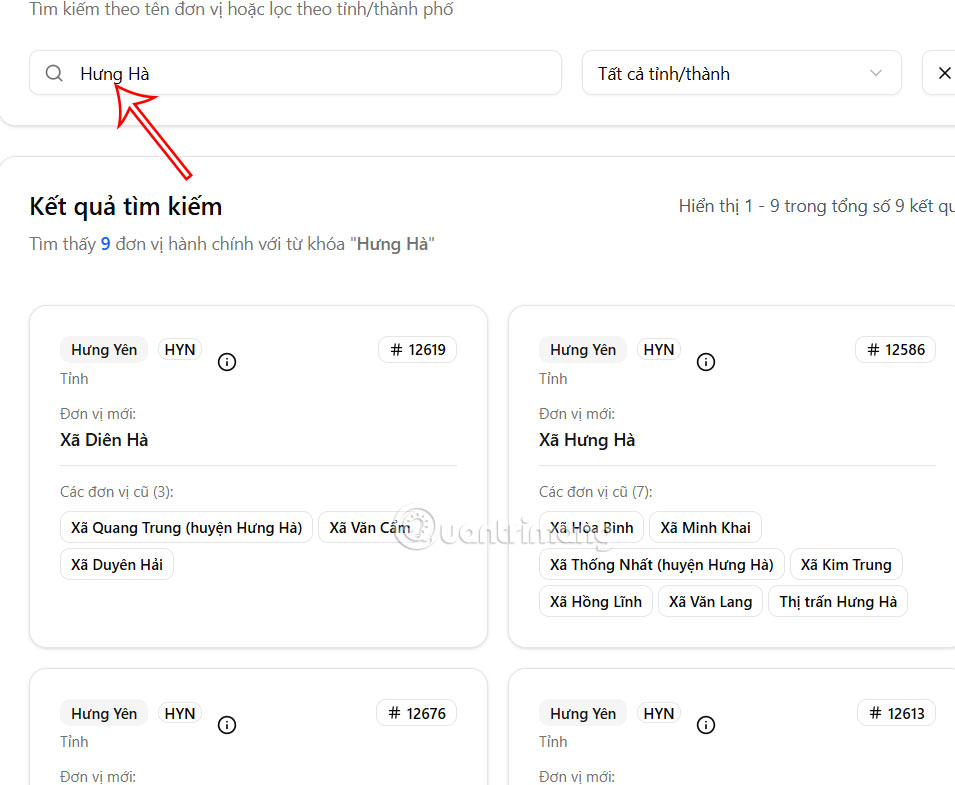The image size is (955, 785).
Task: Click the Xã Kim Trung old unit tag
Action: click(x=846, y=564)
